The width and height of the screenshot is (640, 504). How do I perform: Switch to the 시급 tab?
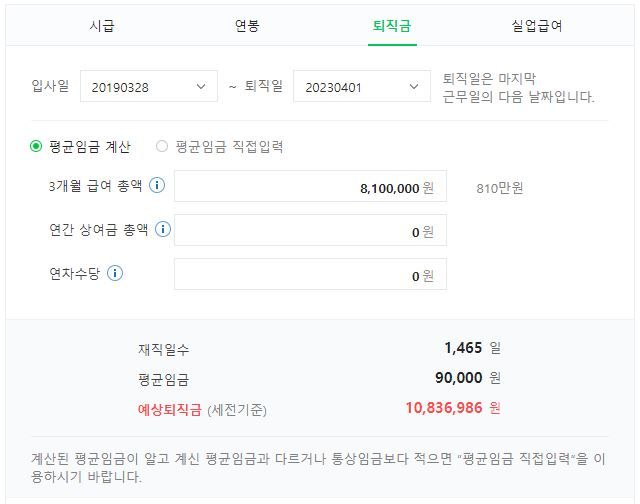[x=102, y=26]
